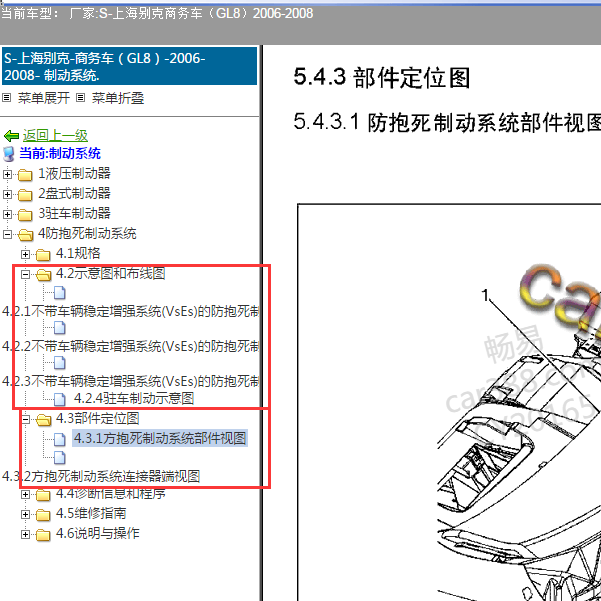Click the 当前:制动系统 computer icon

[10, 154]
